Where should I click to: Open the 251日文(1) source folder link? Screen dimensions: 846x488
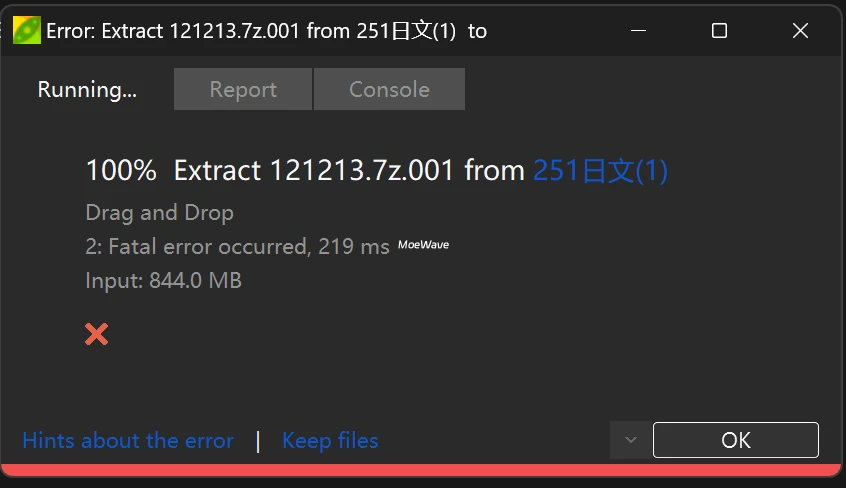(601, 171)
